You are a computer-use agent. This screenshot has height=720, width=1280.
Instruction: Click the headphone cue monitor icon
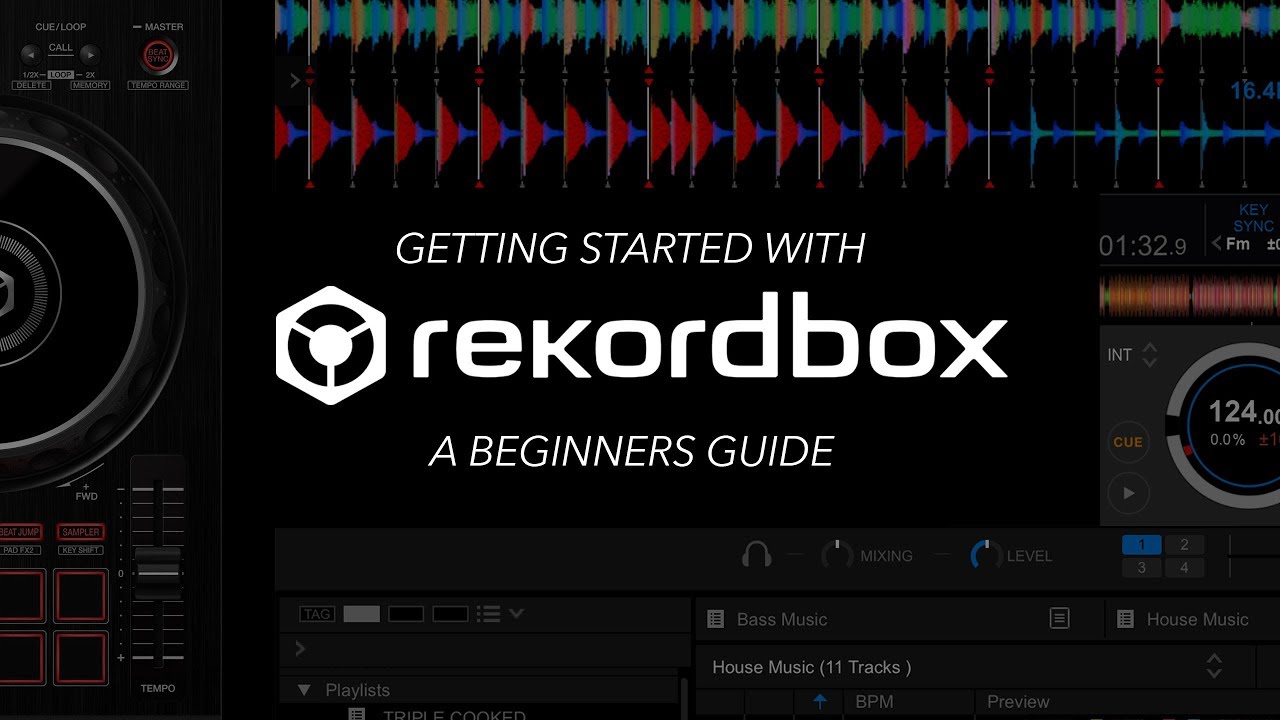[x=756, y=554]
